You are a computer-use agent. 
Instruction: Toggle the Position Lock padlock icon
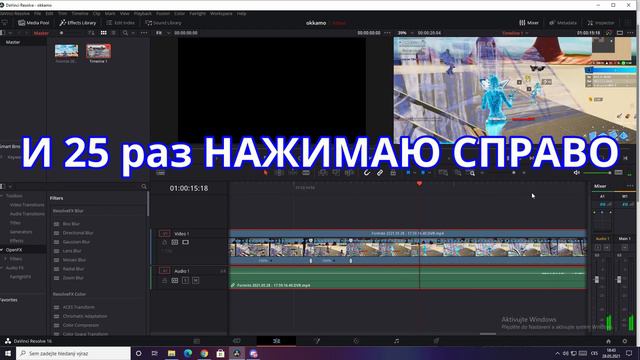[x=393, y=173]
